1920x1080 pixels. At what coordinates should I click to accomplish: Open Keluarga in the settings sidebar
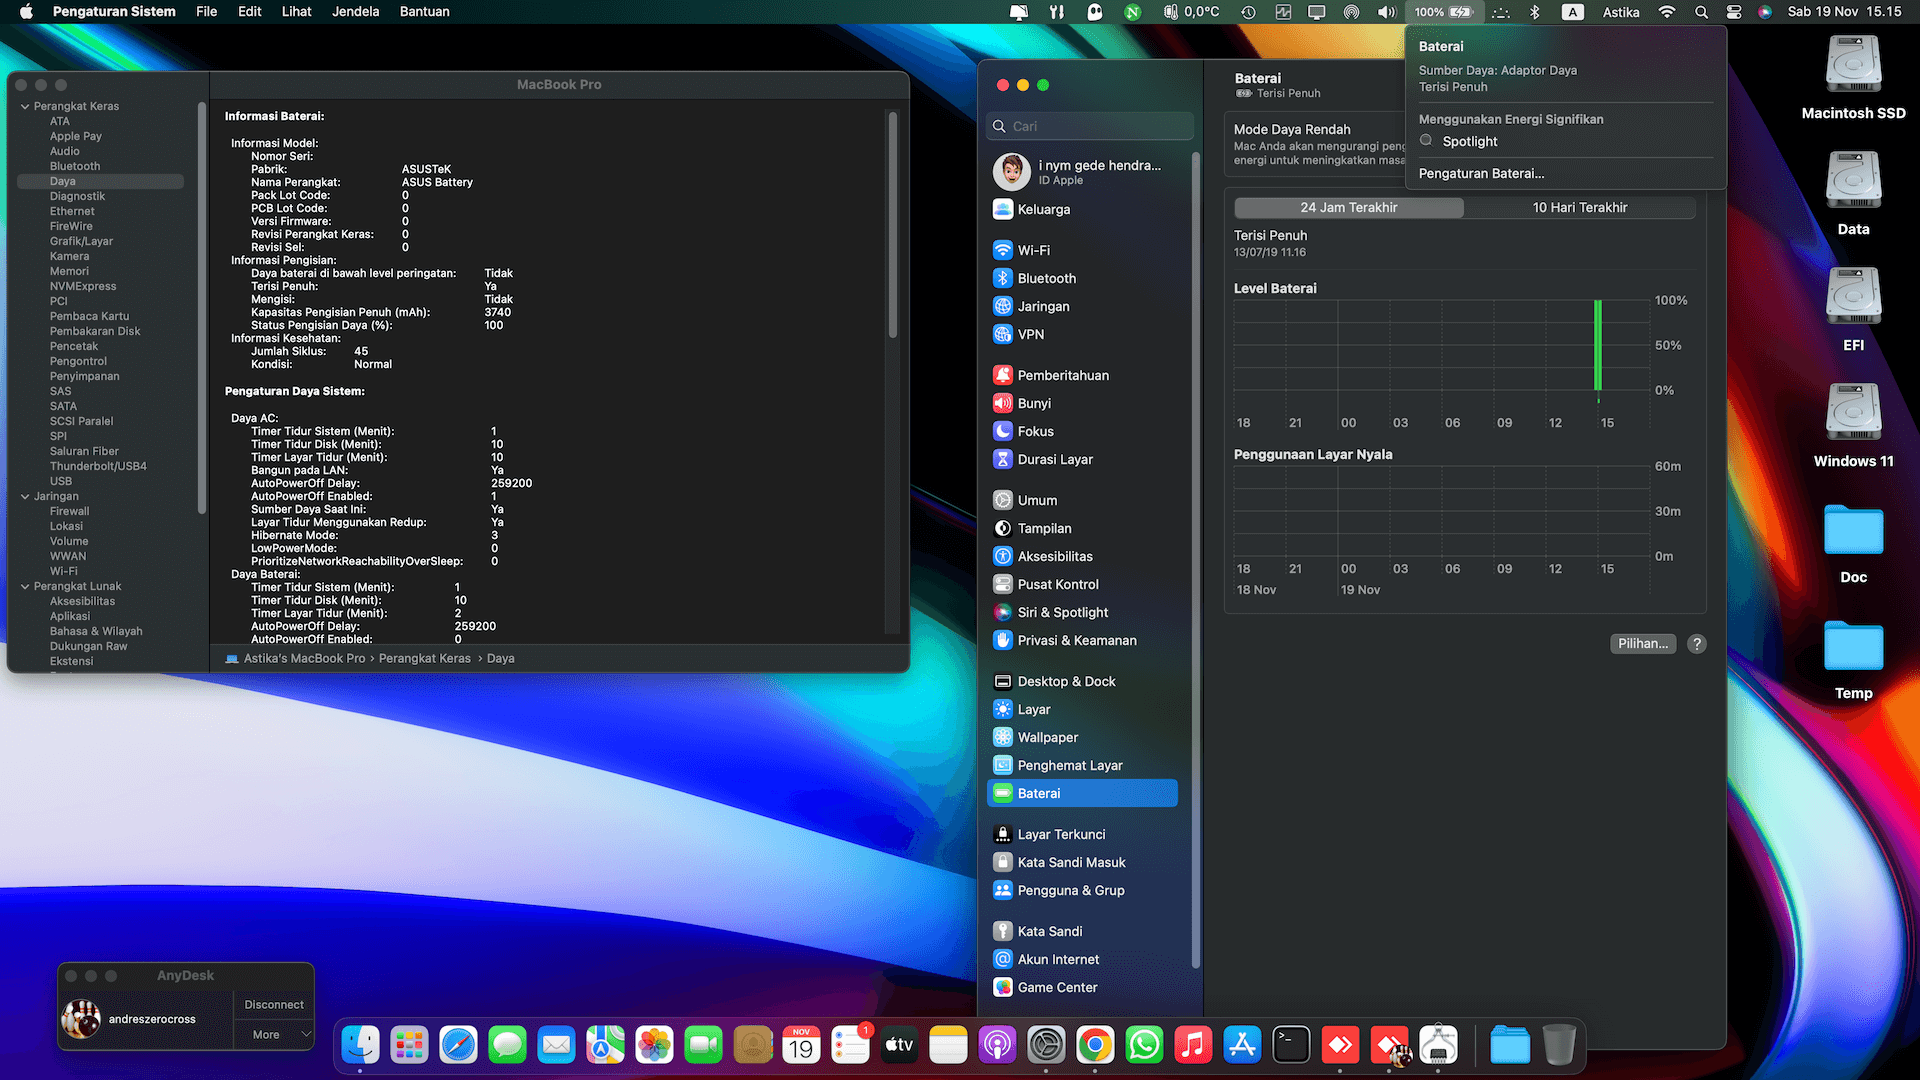tap(1084, 209)
